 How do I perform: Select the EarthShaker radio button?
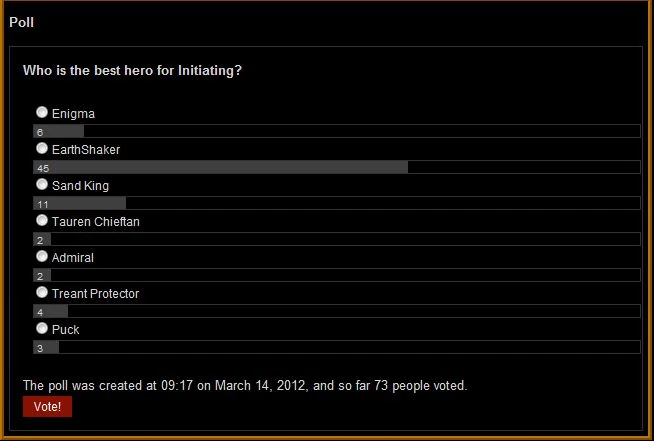(x=42, y=148)
